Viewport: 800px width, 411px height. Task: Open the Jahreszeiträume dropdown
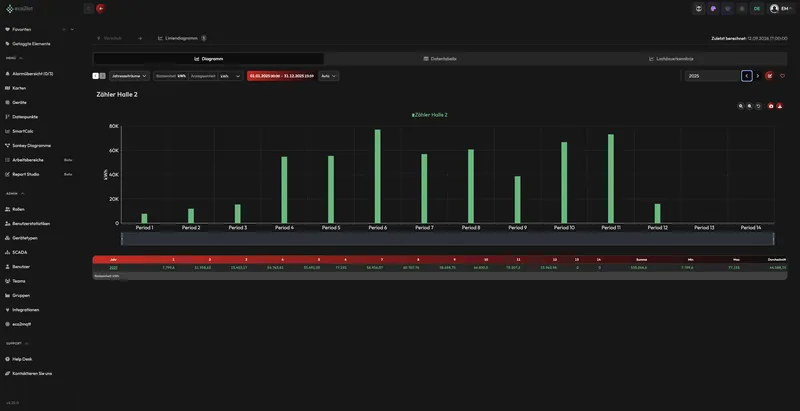click(x=130, y=76)
